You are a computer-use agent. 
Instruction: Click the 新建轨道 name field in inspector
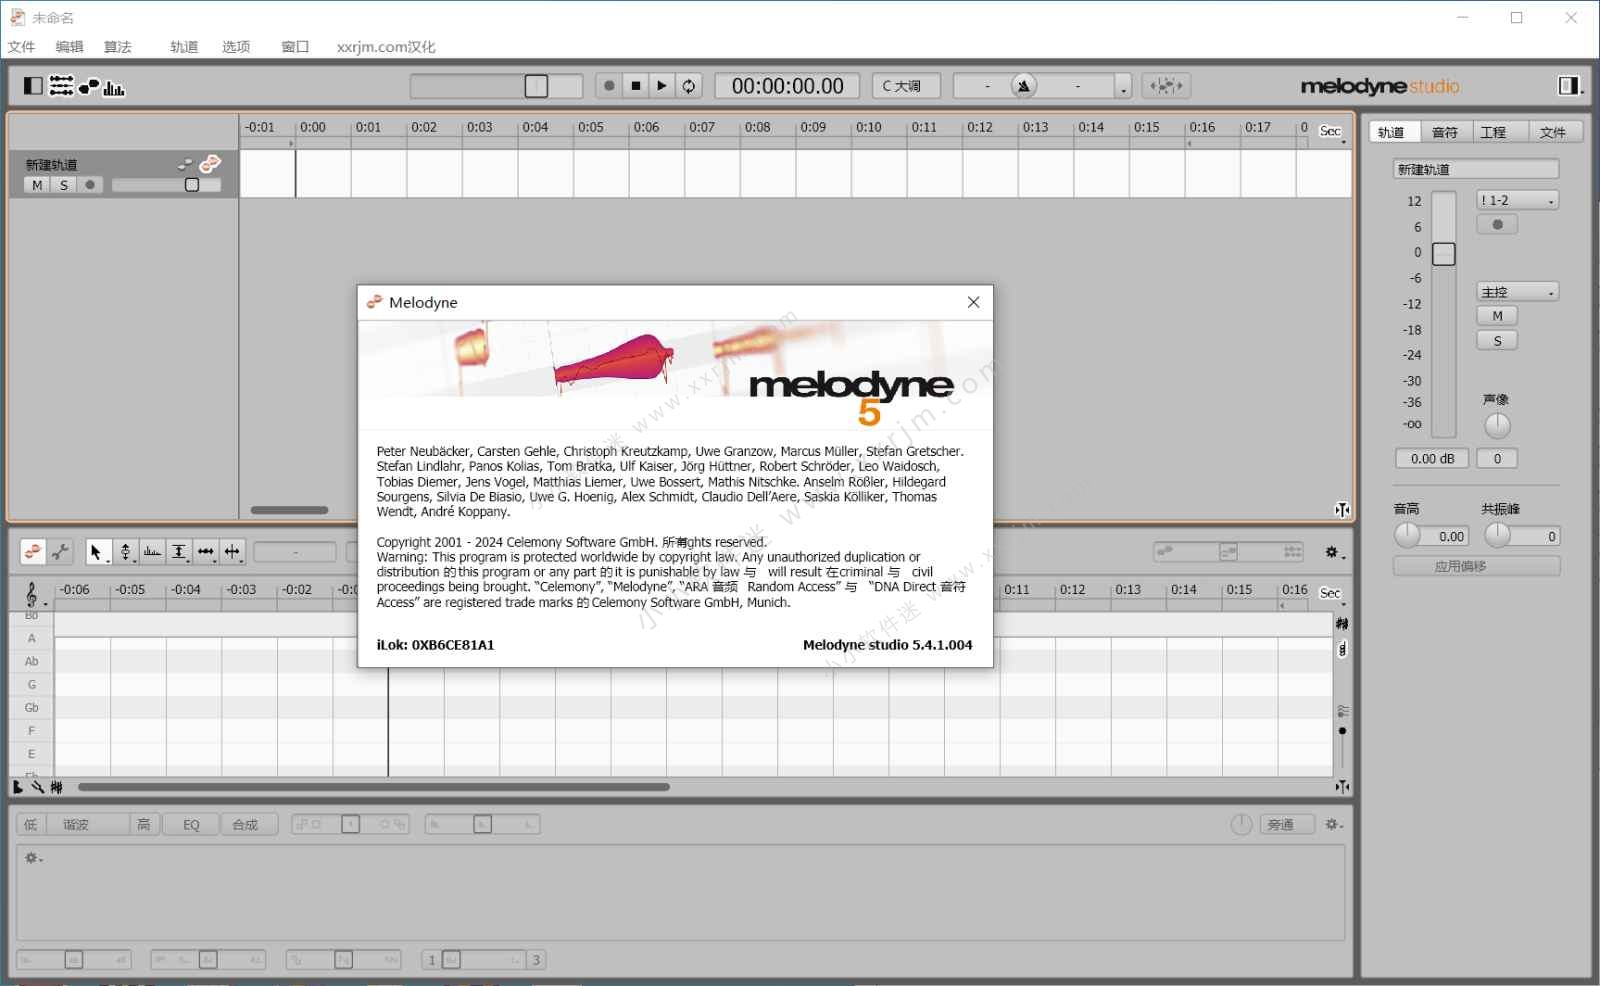tap(1476, 169)
